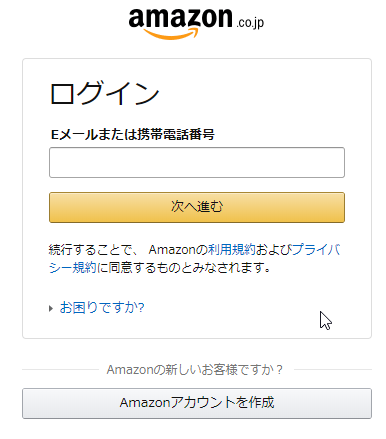Click the Eメールまたは携帯電話番号 field label
The height and width of the screenshot is (439, 386).
point(132,134)
